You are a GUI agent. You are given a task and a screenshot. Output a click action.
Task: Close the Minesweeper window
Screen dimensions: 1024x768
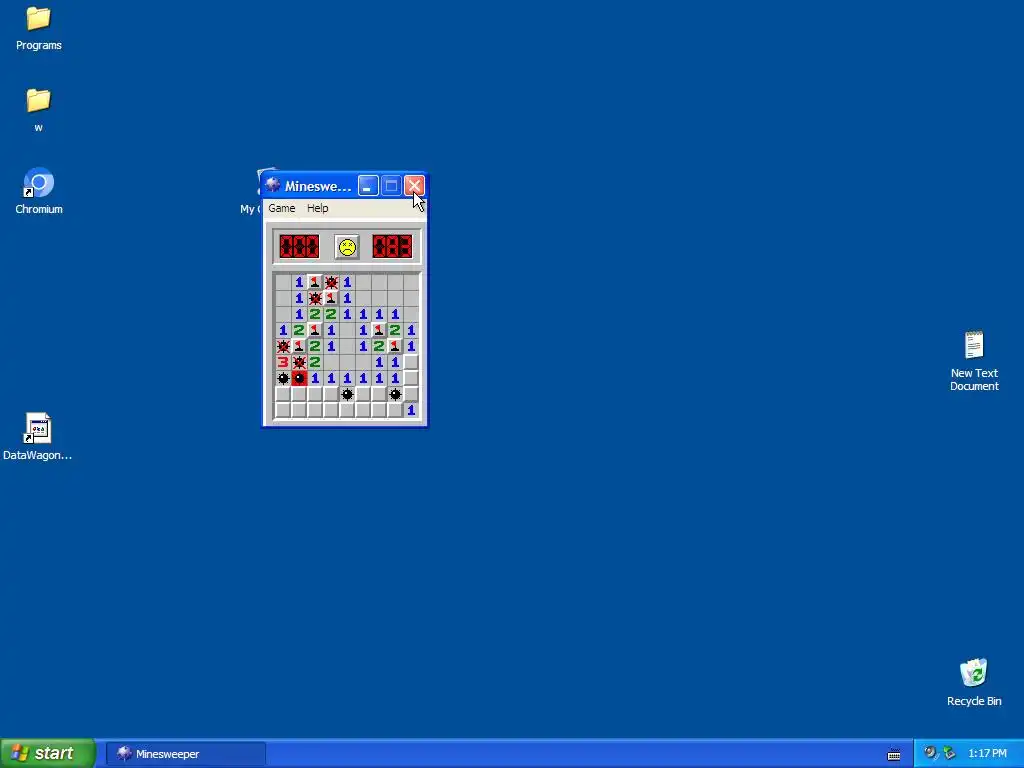[414, 186]
